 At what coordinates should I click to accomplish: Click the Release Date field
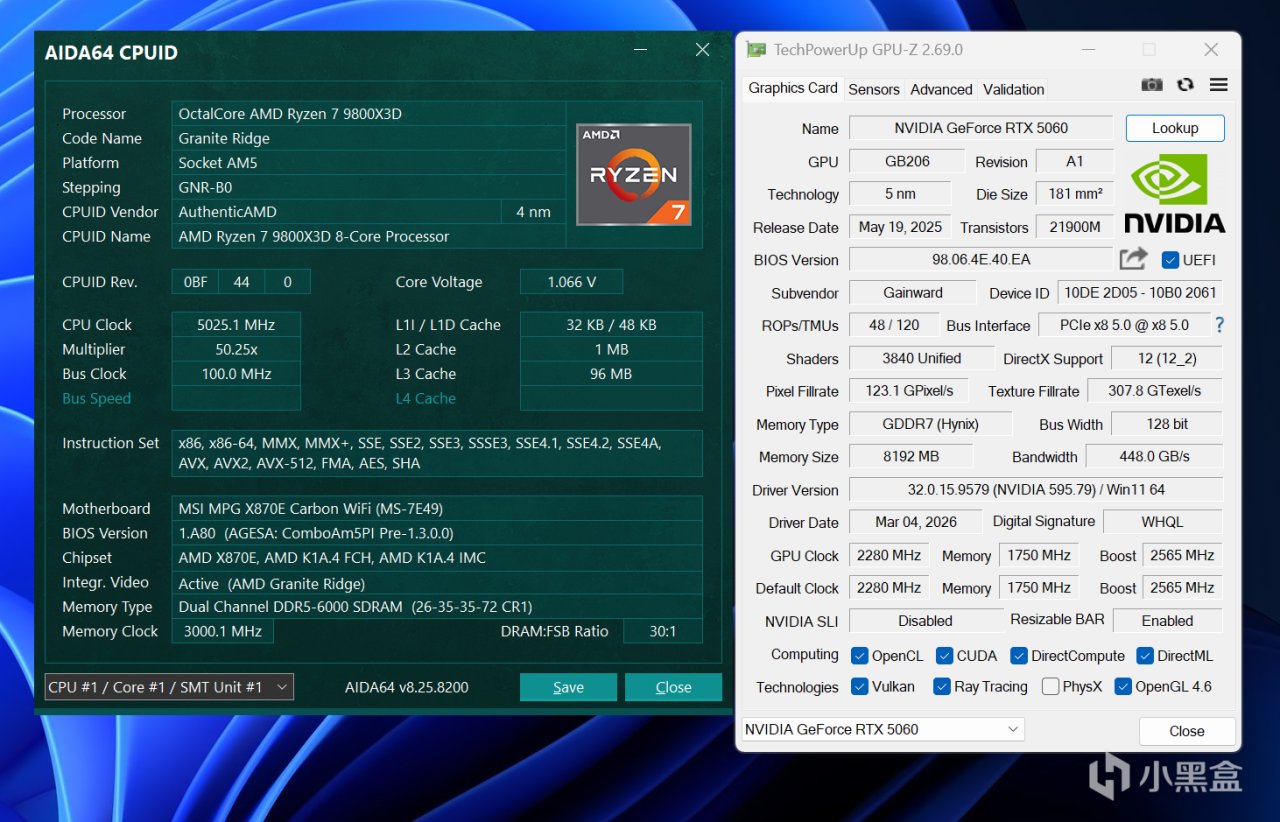tap(900, 227)
